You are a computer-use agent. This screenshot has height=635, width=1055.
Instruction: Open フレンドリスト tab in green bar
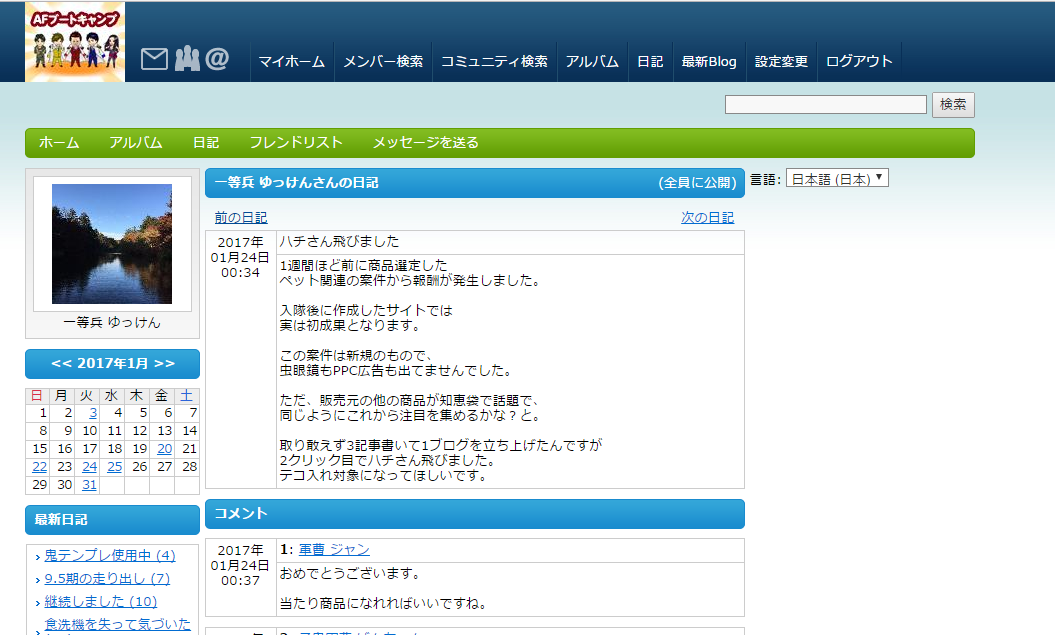point(296,143)
